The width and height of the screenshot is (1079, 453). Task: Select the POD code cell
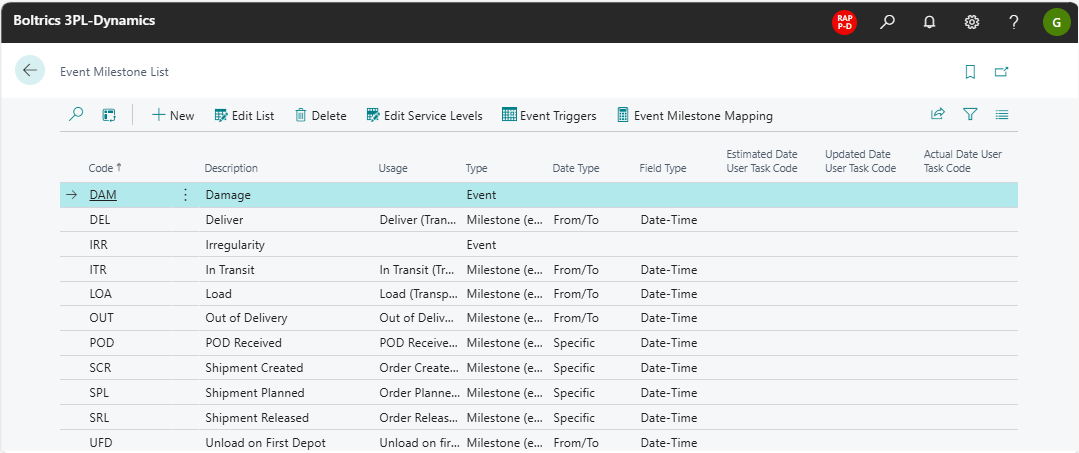[102, 343]
